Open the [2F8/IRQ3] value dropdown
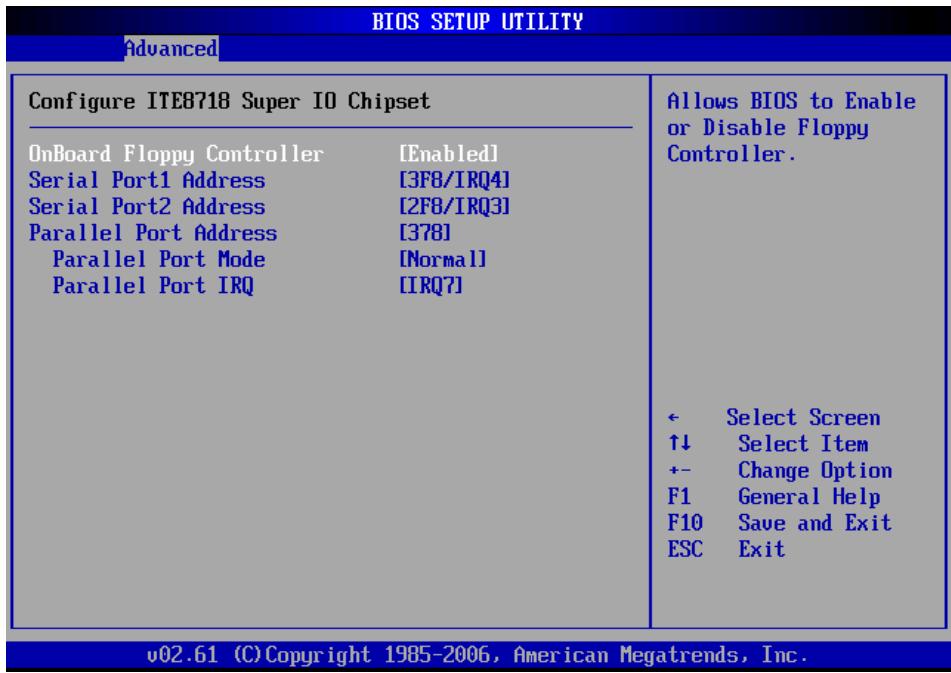This screenshot has height=673, width=951. pyautogui.click(x=454, y=207)
